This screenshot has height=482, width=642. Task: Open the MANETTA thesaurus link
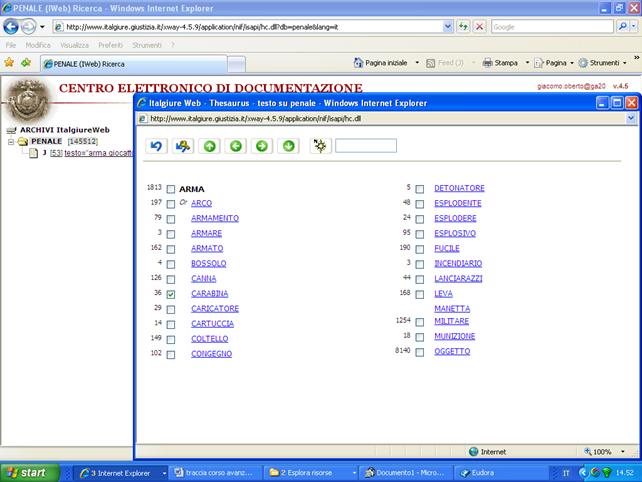click(x=452, y=309)
